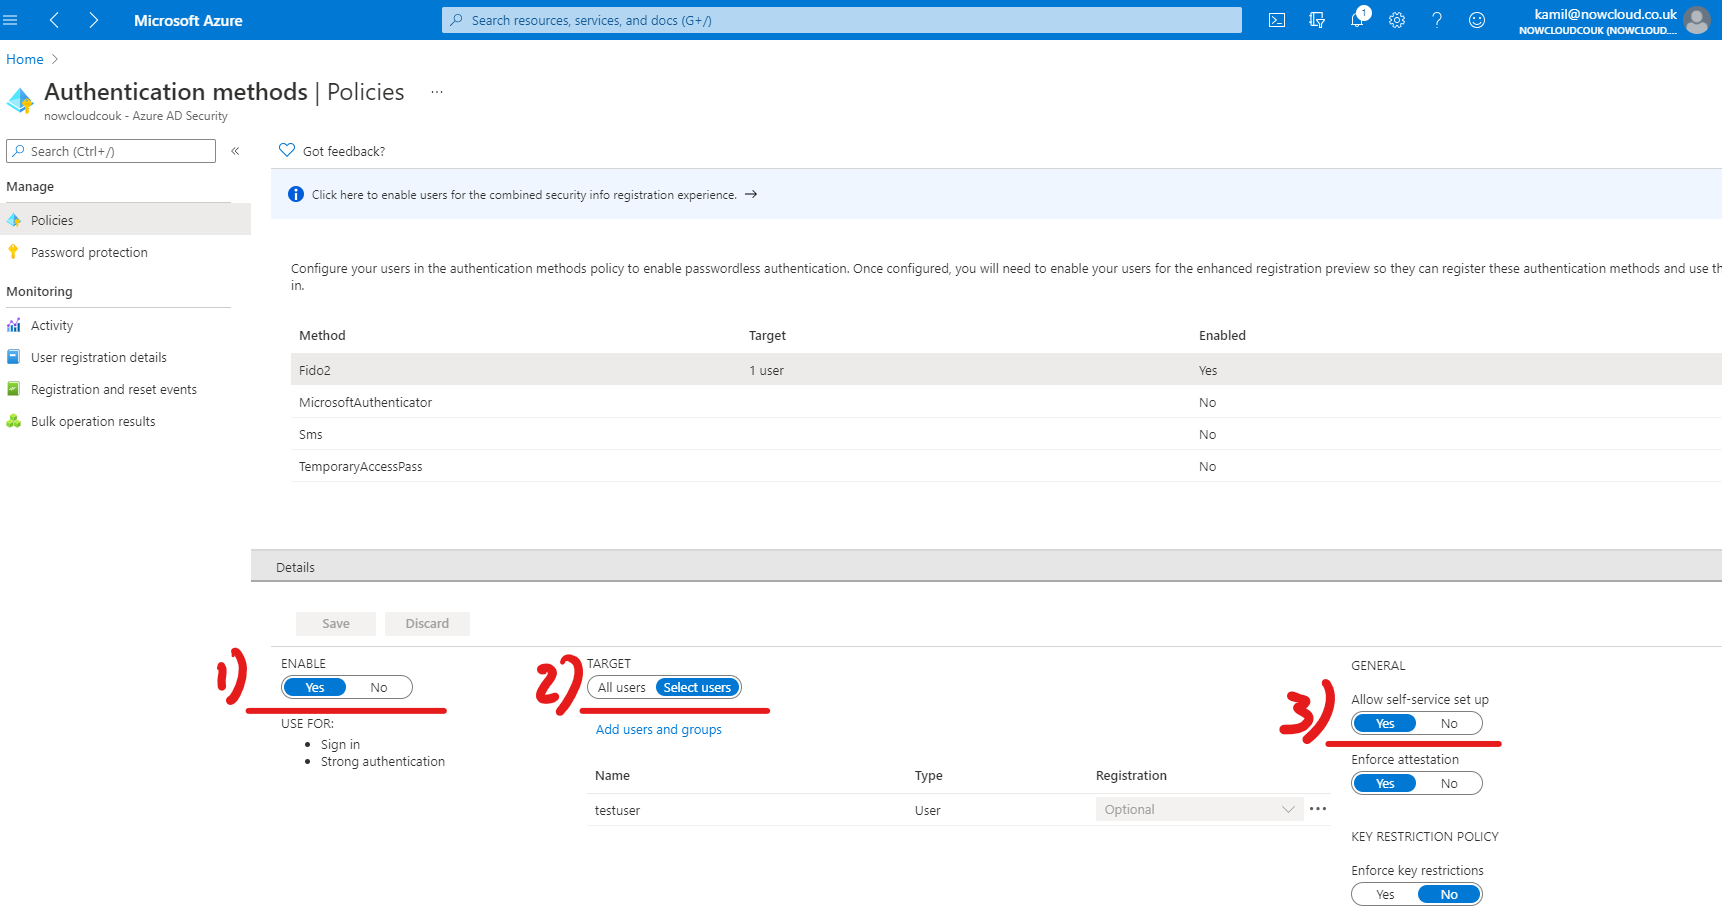
Task: Select the Fido2 method row
Action: coord(1006,370)
